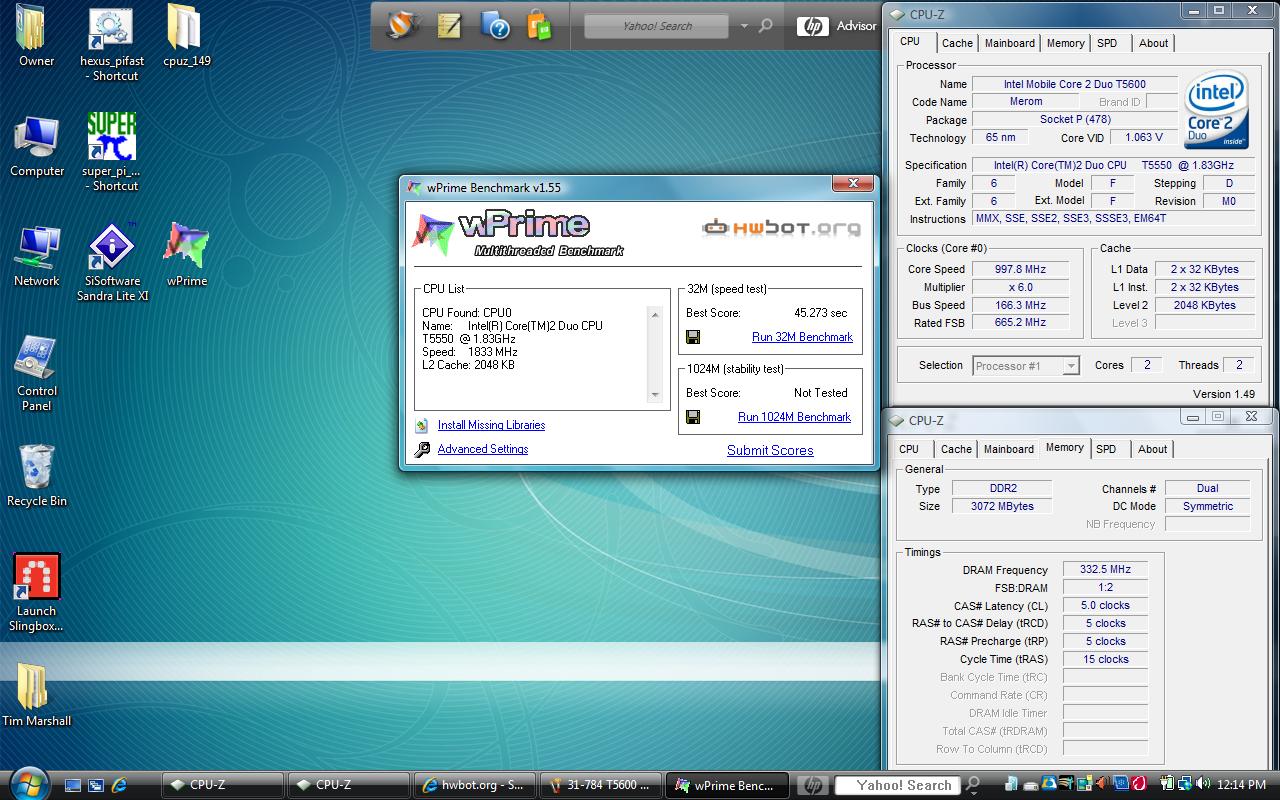Open the Recycle Bin icon
1280x800 pixels.
36,467
